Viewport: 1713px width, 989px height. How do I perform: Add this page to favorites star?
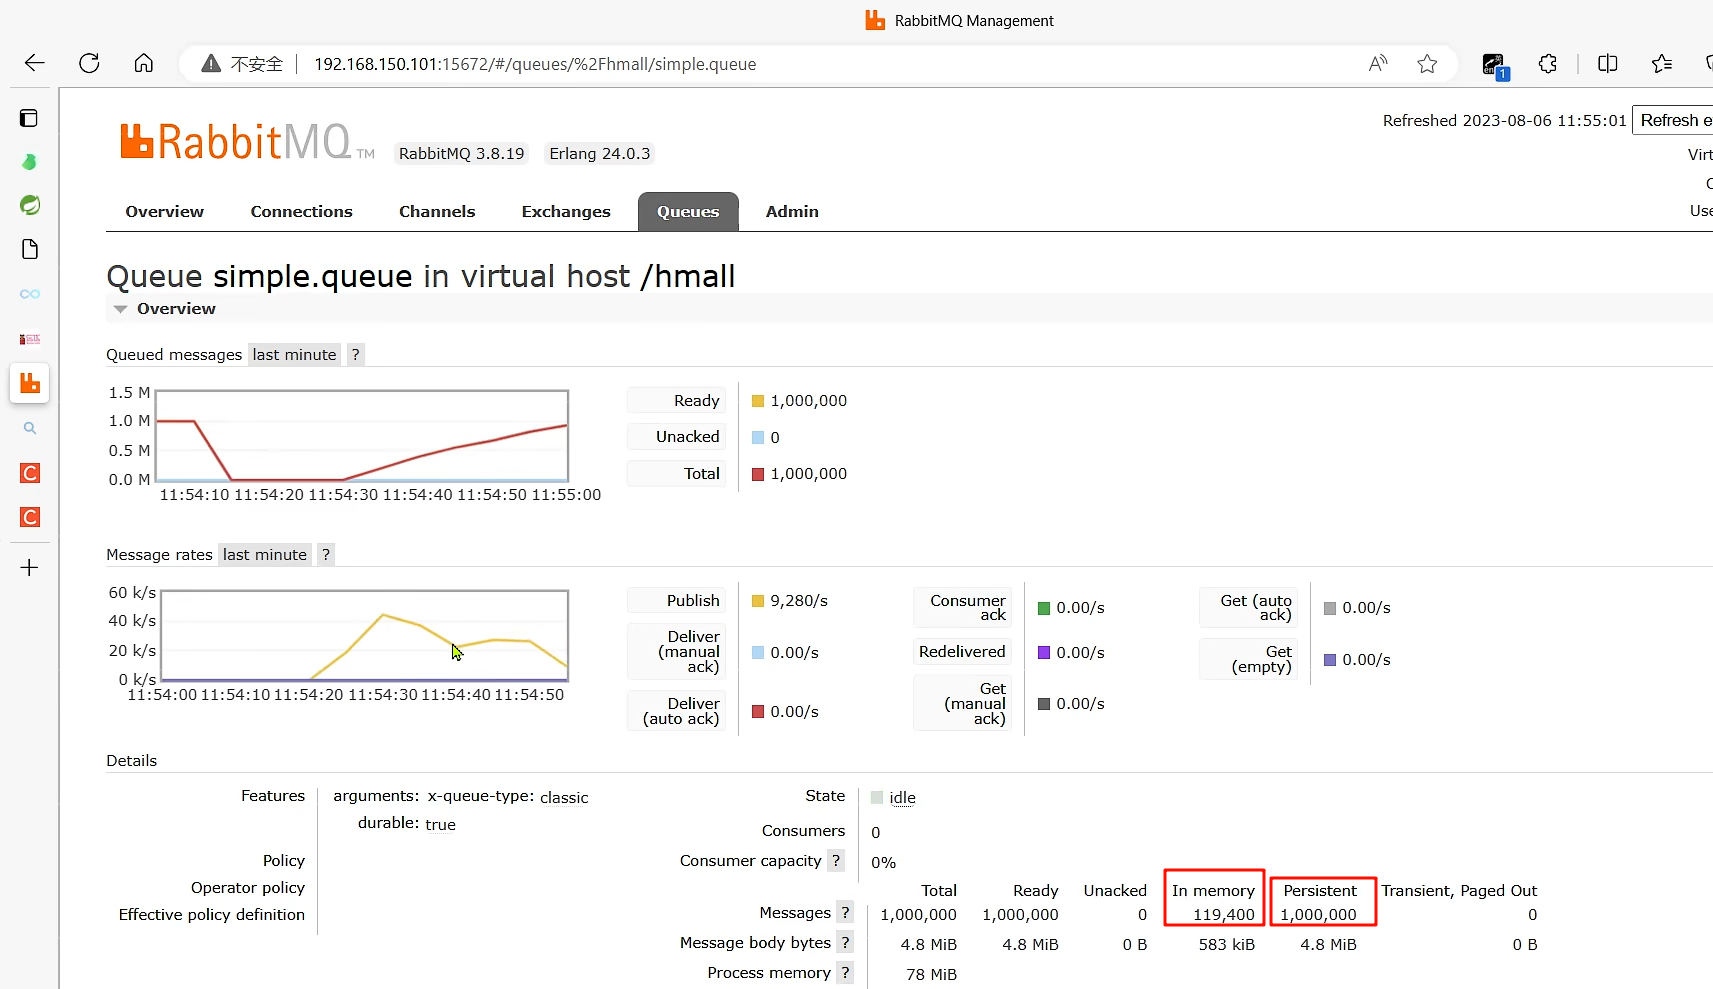point(1427,64)
